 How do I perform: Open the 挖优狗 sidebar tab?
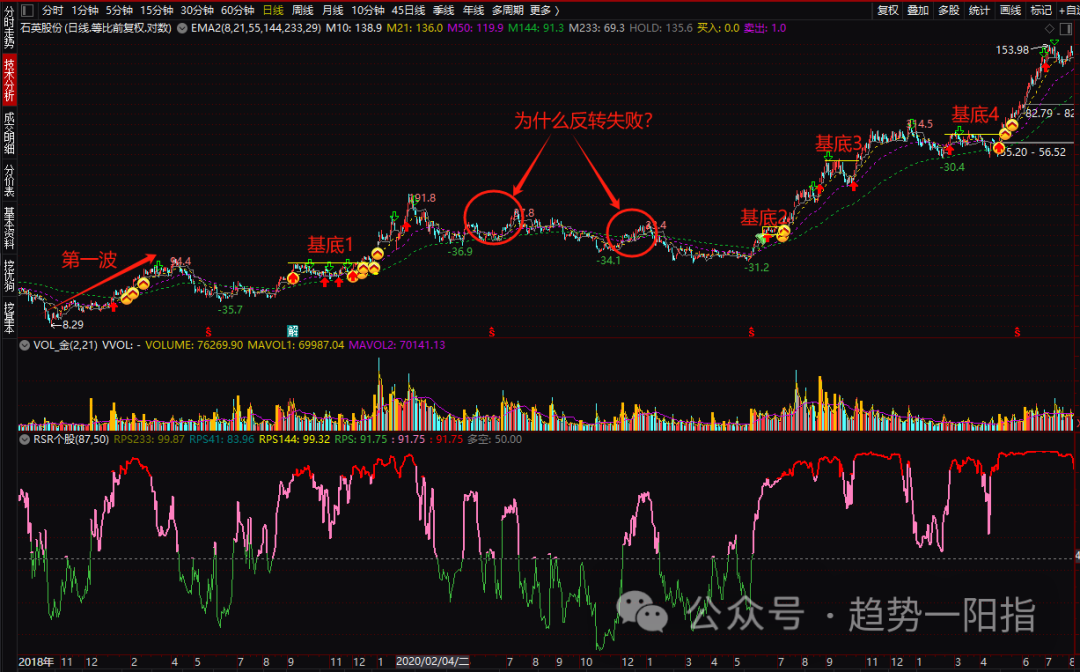tap(9, 275)
